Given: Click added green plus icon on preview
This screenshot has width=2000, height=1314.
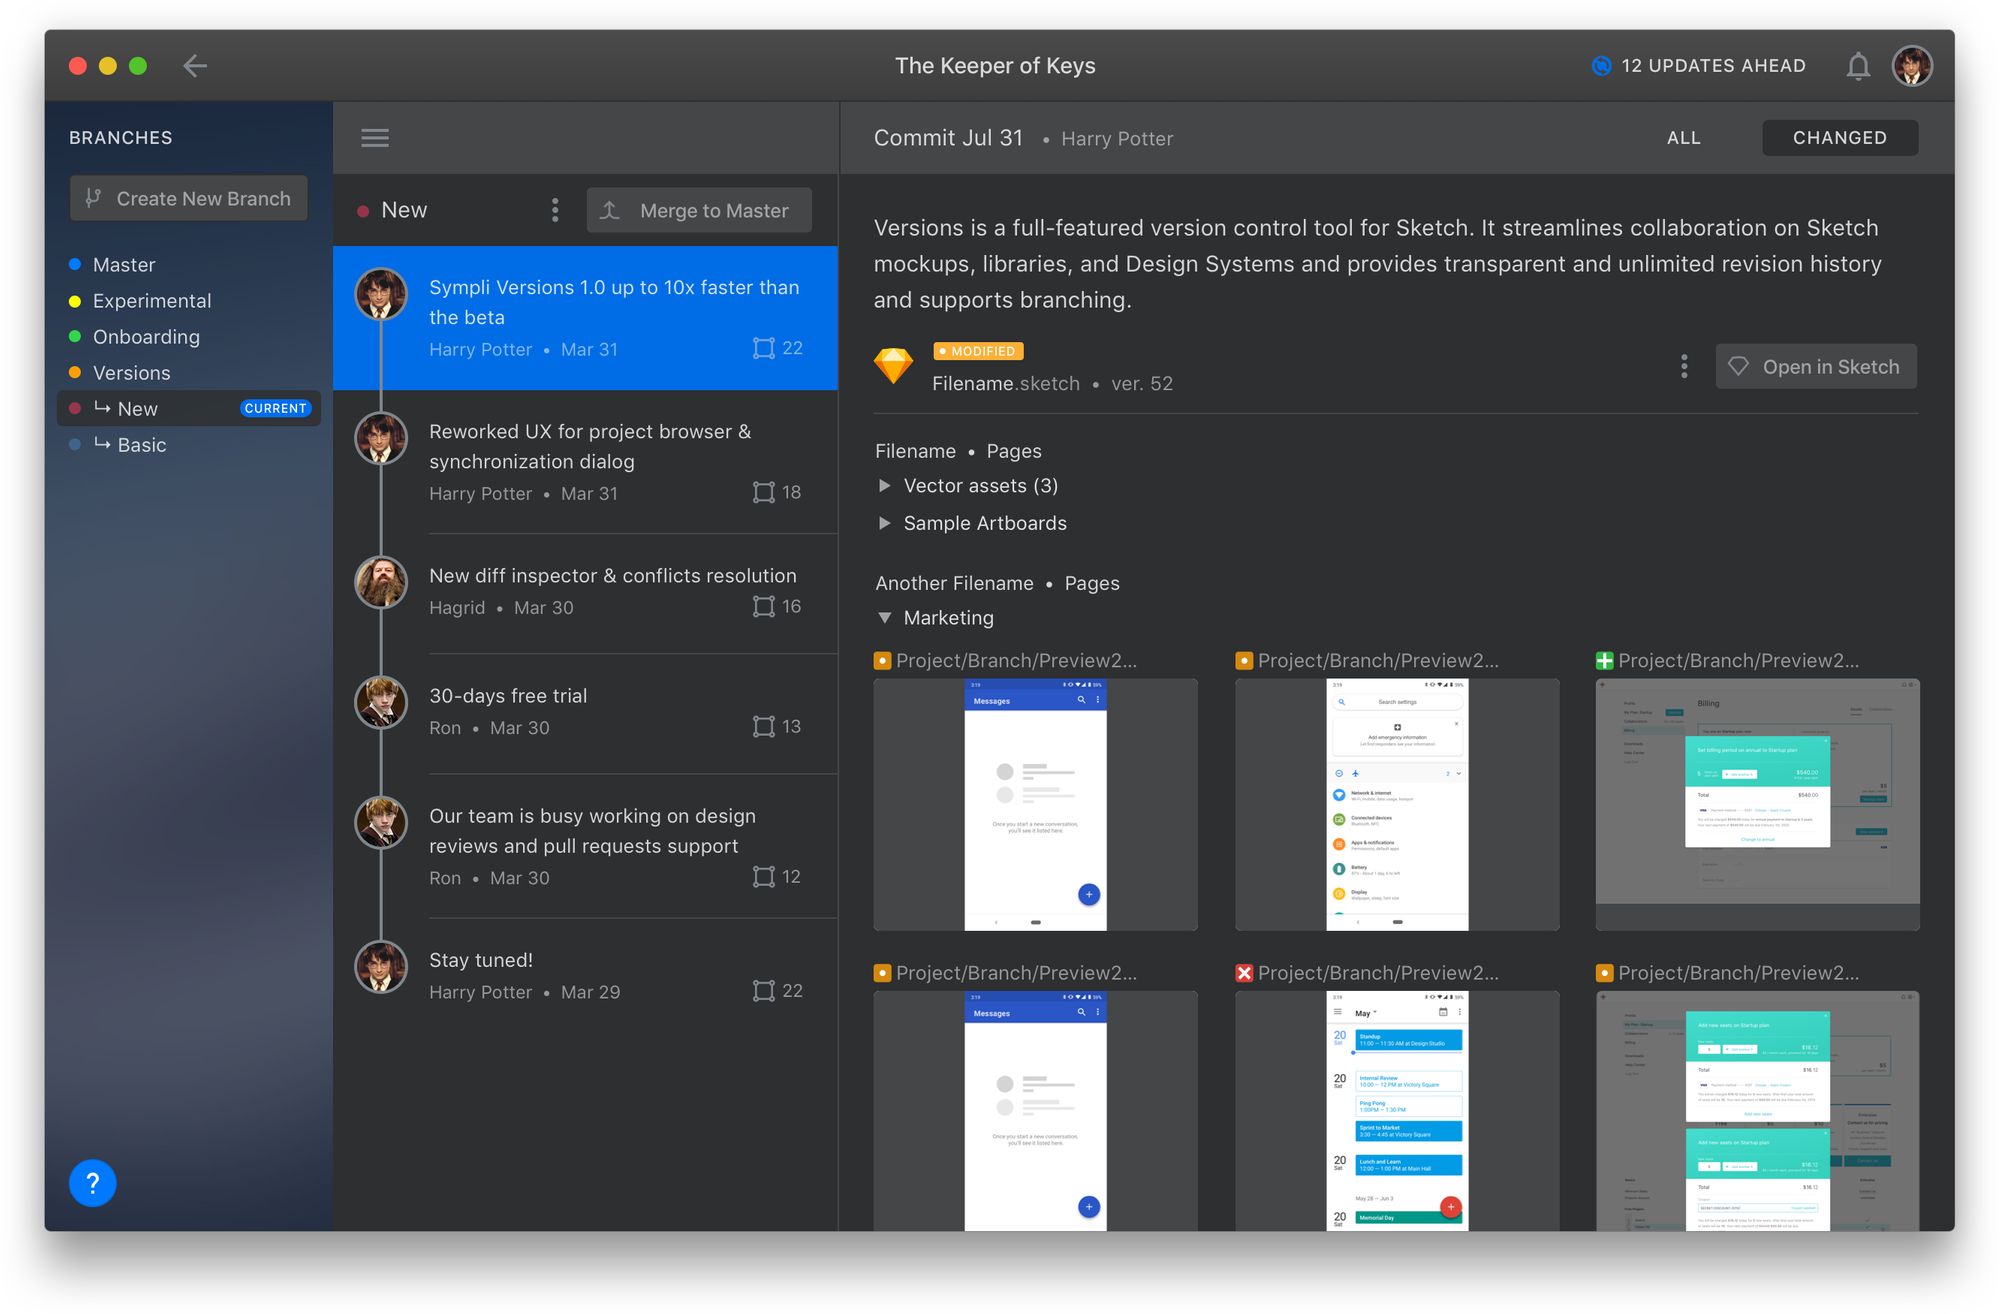Looking at the screenshot, I should coord(1604,660).
